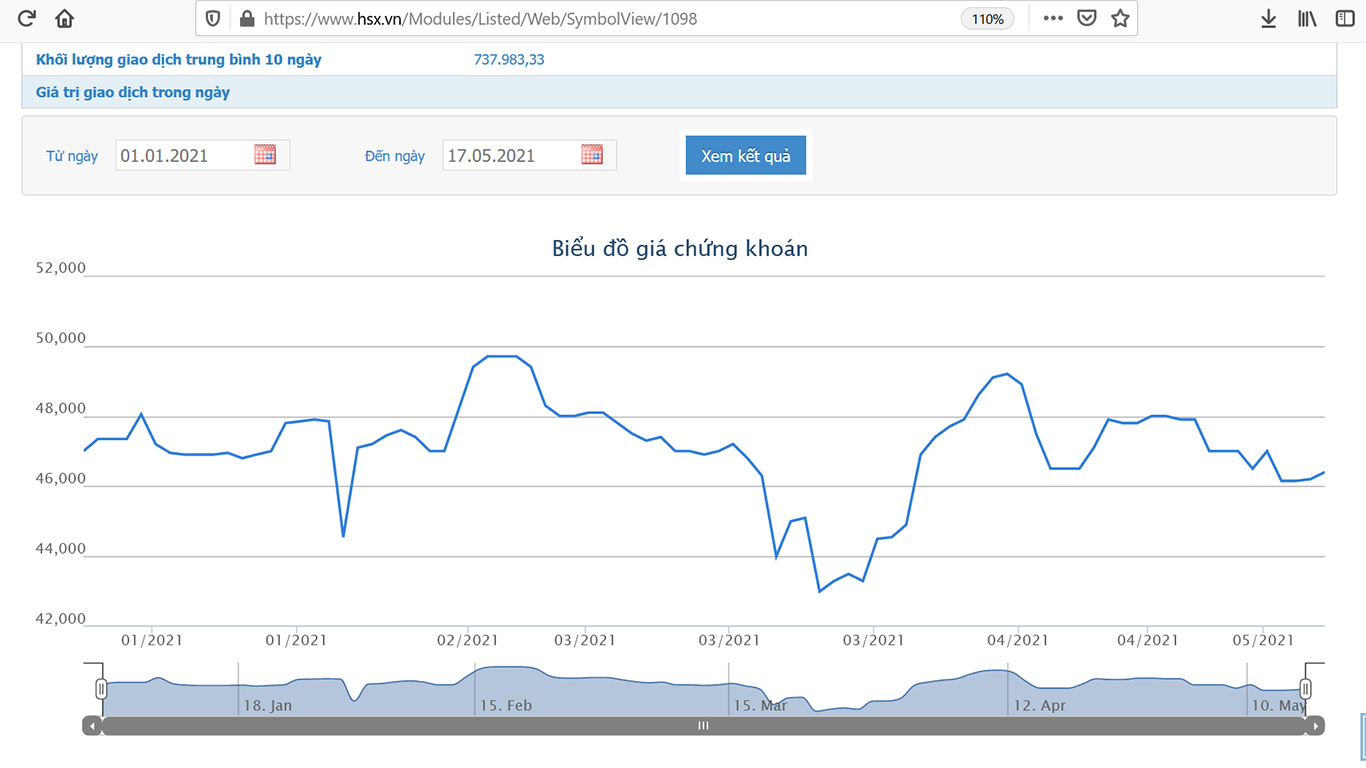This screenshot has width=1366, height=768.
Task: Click the 110% zoom level indicator
Action: click(987, 19)
